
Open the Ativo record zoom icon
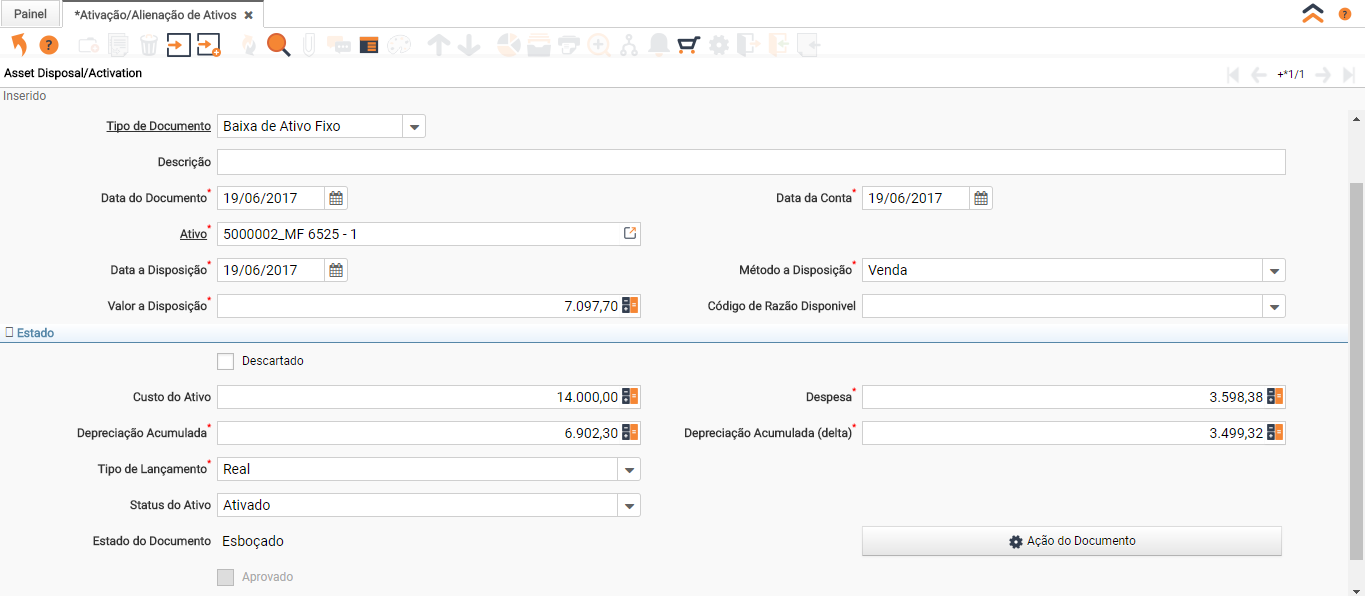click(x=630, y=234)
